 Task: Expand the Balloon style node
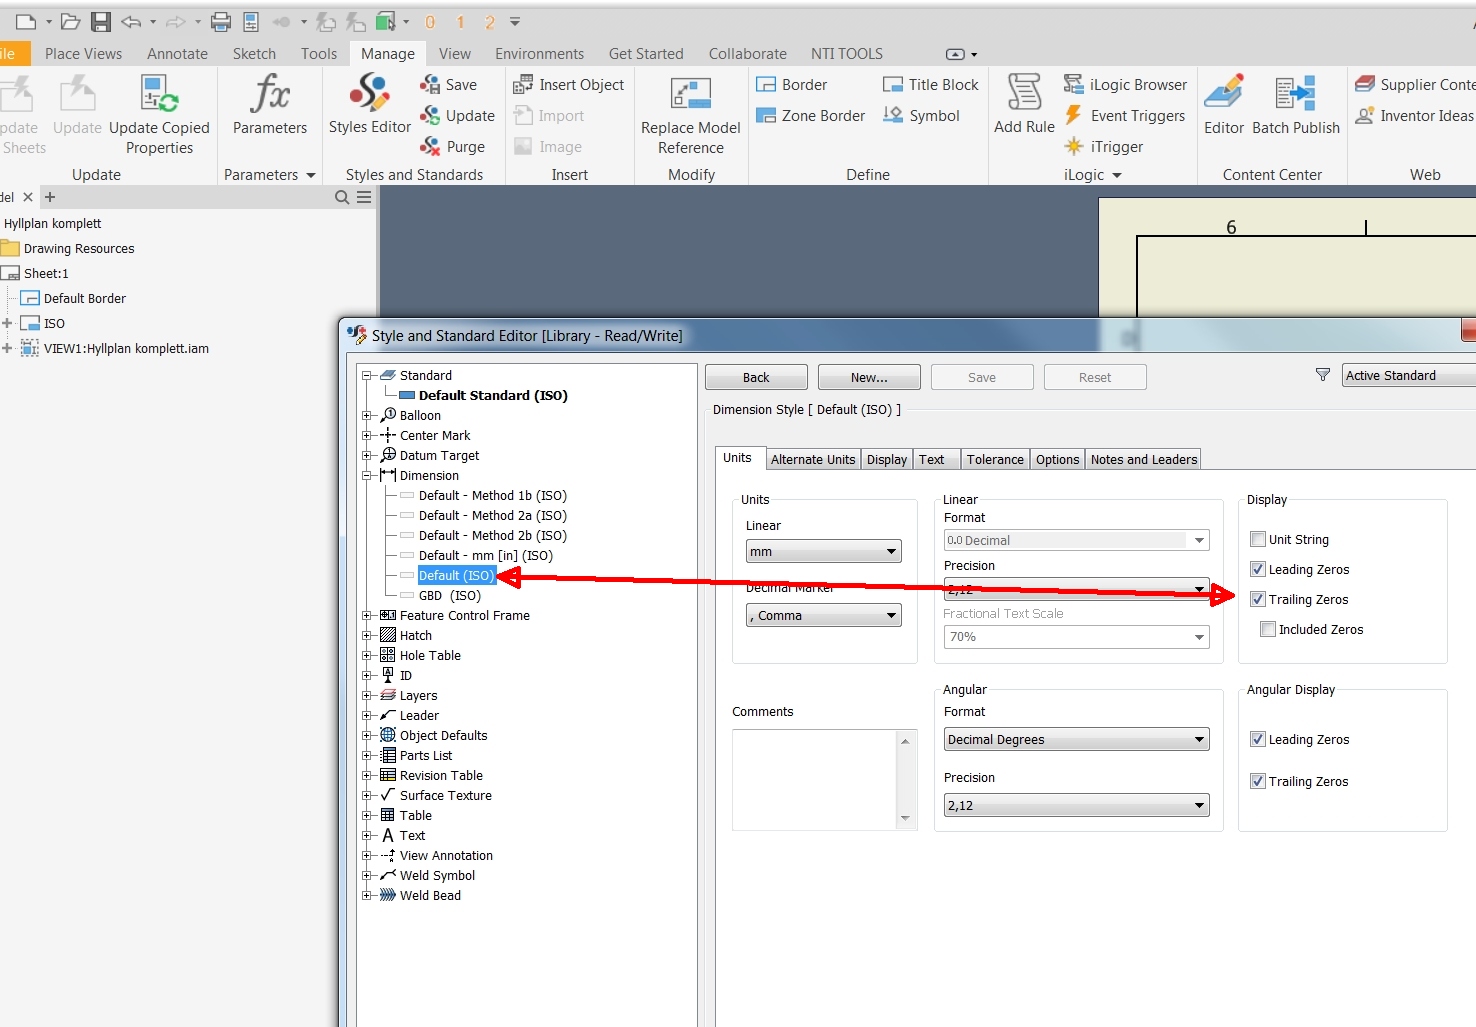click(x=367, y=415)
